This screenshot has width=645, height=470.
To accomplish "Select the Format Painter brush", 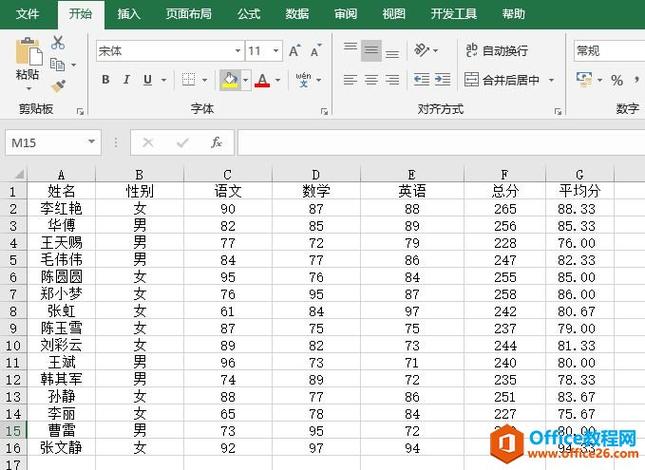I will pyautogui.click(x=58, y=86).
